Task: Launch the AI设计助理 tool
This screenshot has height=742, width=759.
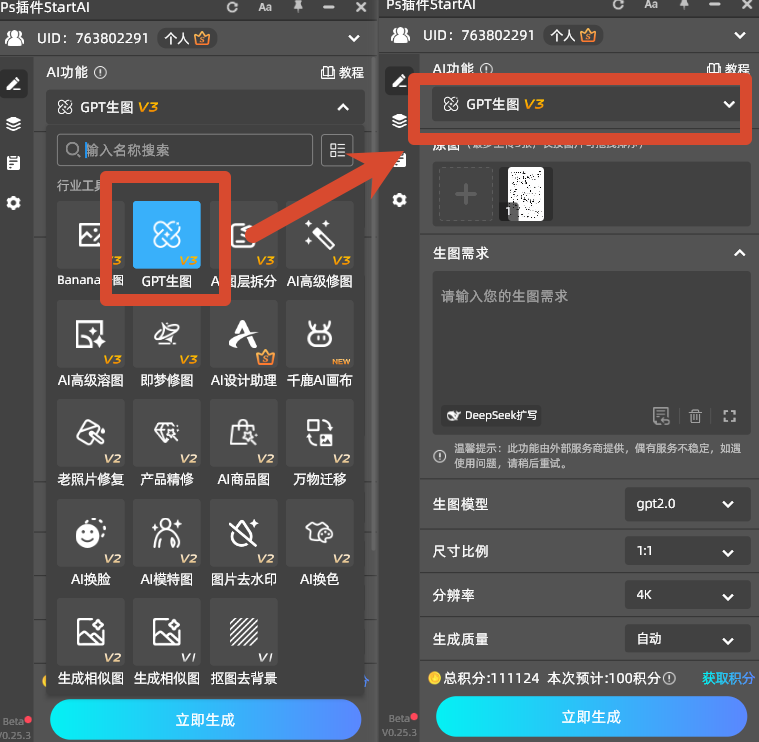Action: (x=243, y=334)
